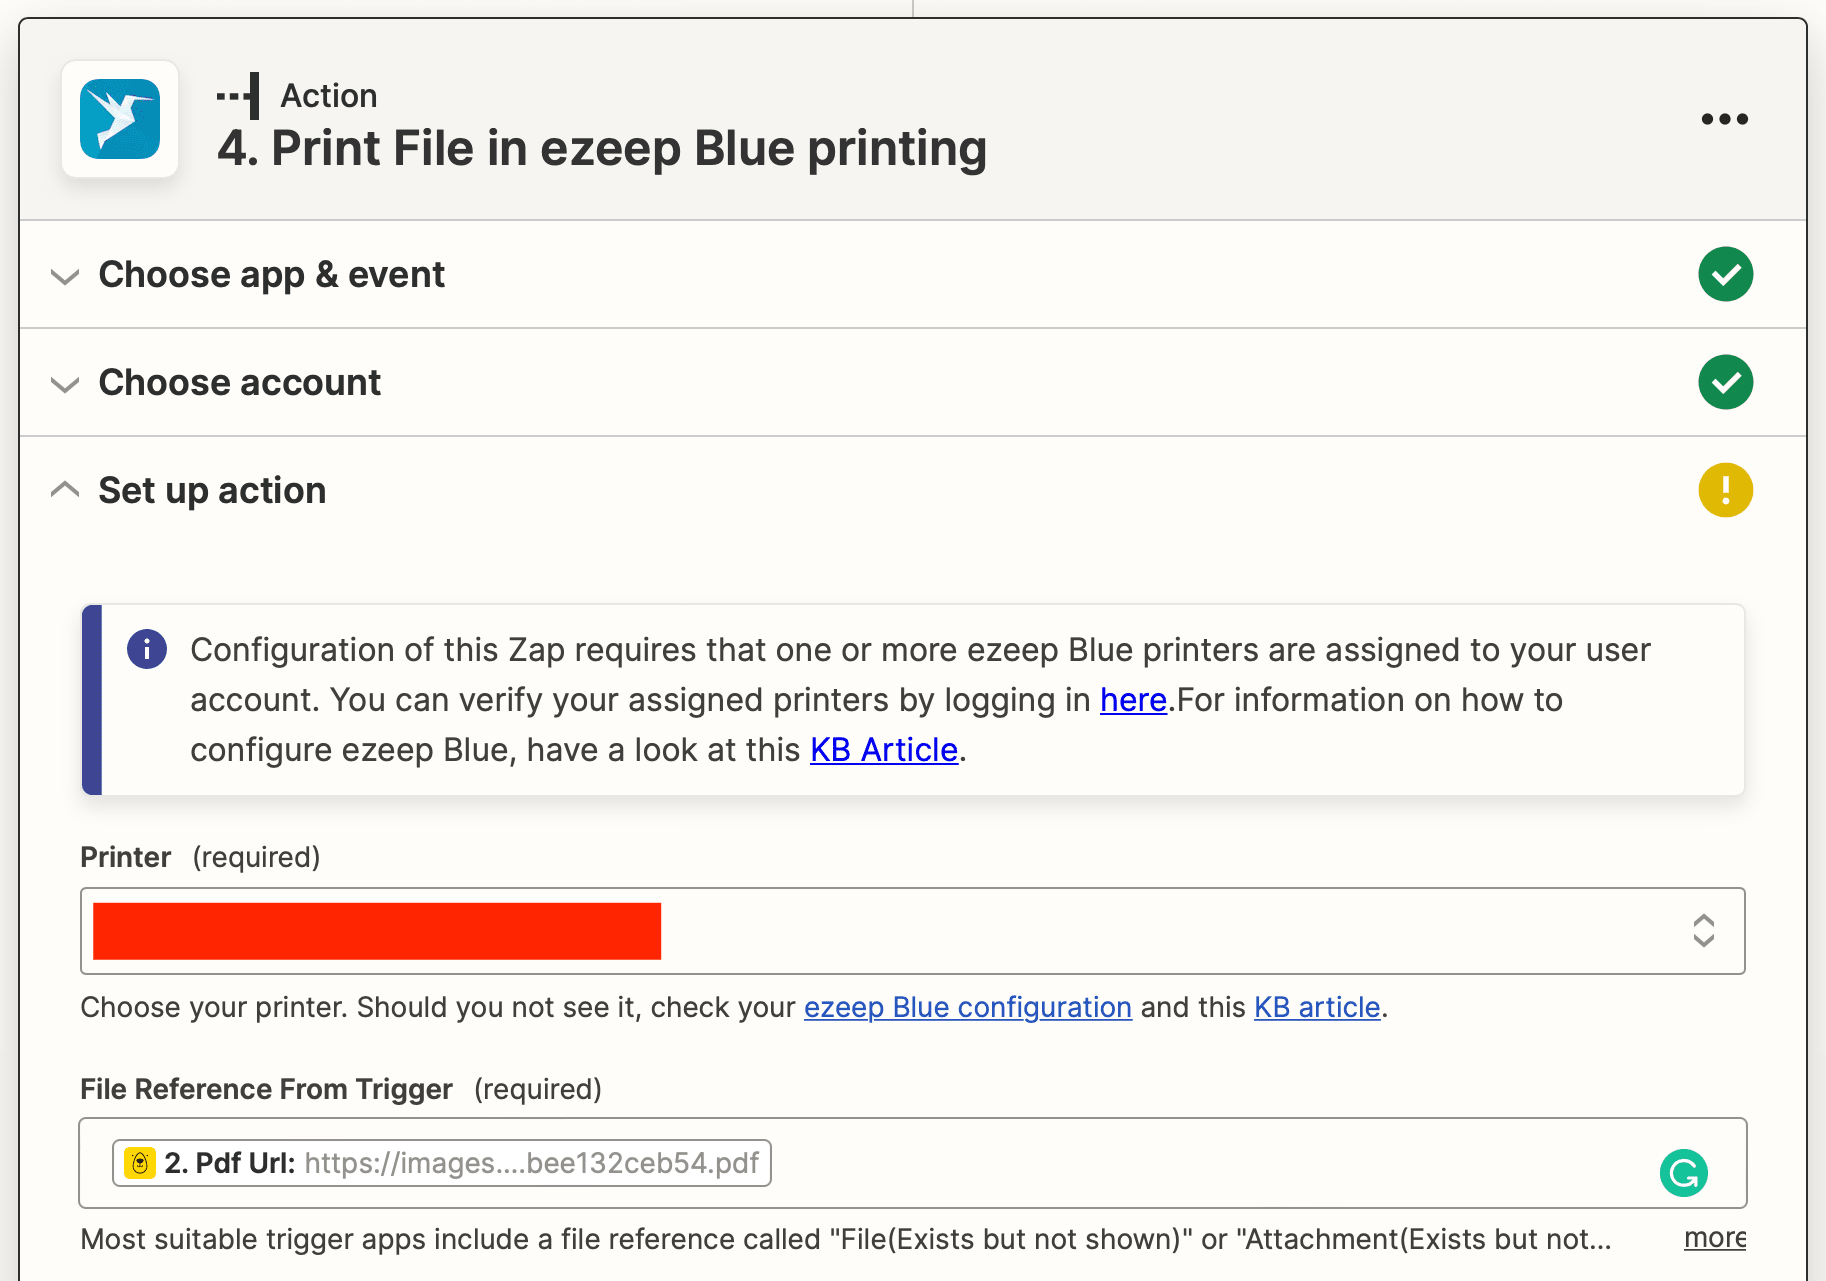Click the green checkmark for Choose app & event
Viewport: 1826px width, 1281px height.
point(1725,274)
